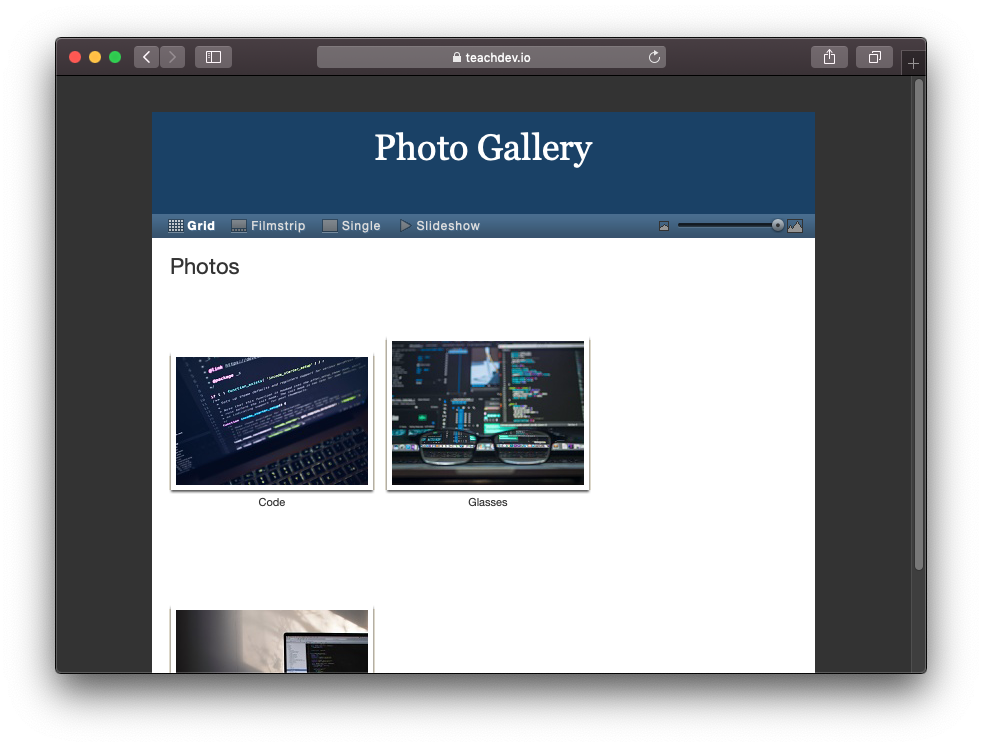The width and height of the screenshot is (982, 747).
Task: Open the Glasses photo thumbnail
Action: click(x=488, y=413)
